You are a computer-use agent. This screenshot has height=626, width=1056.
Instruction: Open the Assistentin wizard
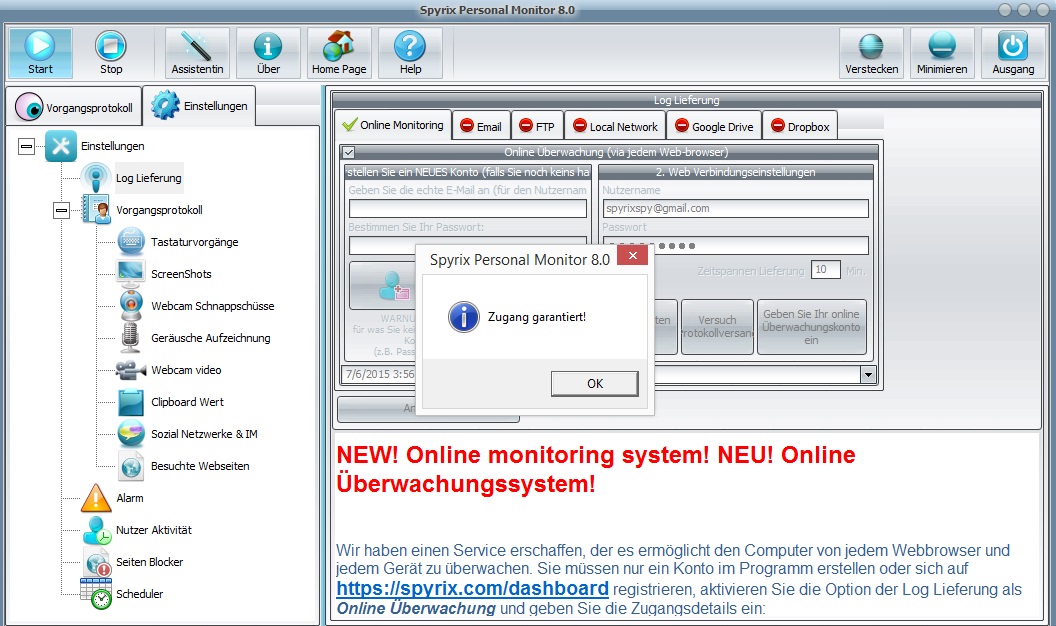[x=197, y=53]
